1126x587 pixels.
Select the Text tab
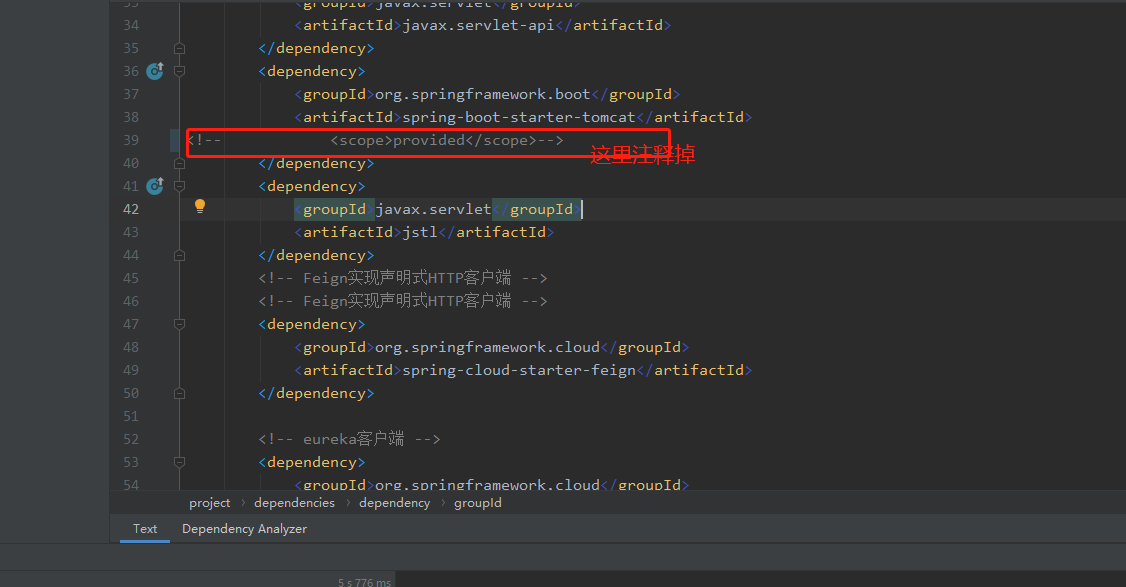[144, 528]
